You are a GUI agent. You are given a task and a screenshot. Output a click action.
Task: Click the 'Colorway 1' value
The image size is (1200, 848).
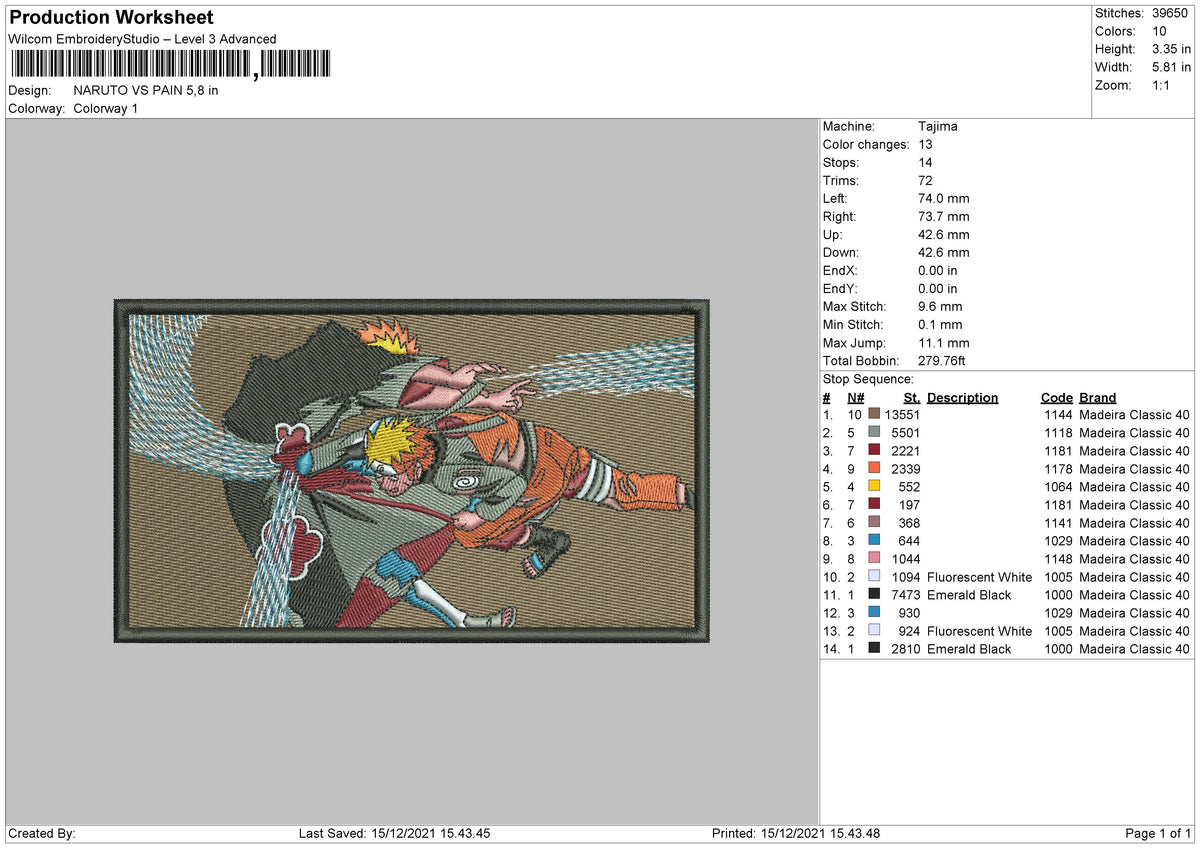click(x=106, y=108)
